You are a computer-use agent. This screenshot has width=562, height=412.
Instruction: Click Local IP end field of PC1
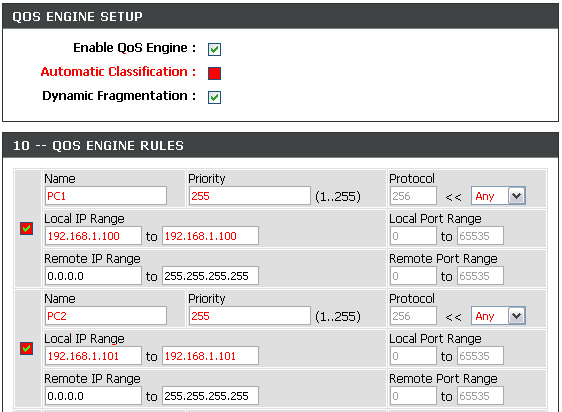click(x=210, y=236)
